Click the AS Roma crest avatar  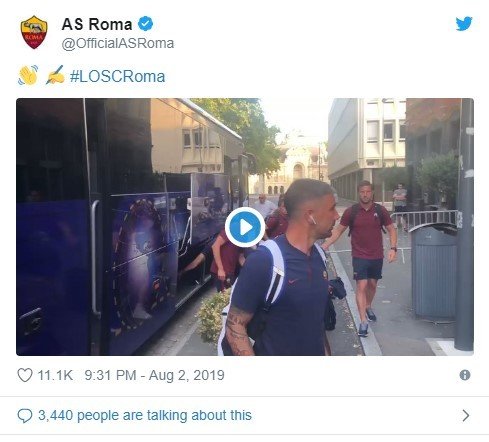34,32
